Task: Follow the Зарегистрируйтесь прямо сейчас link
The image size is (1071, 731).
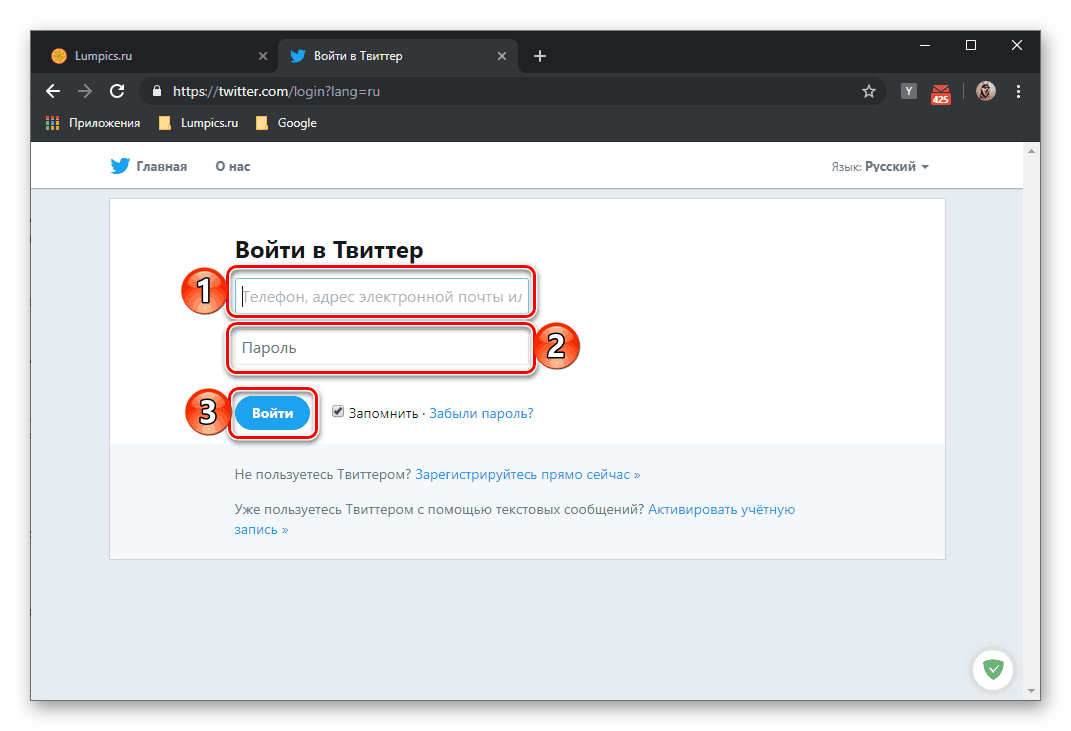Action: tap(527, 474)
